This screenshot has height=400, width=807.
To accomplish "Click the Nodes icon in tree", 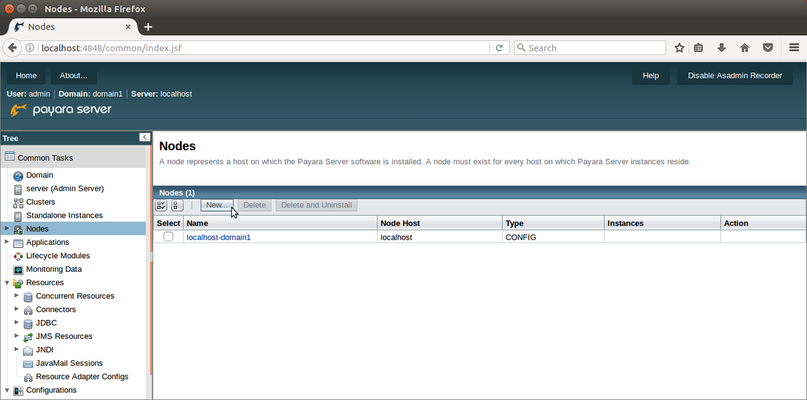I will (x=18, y=230).
